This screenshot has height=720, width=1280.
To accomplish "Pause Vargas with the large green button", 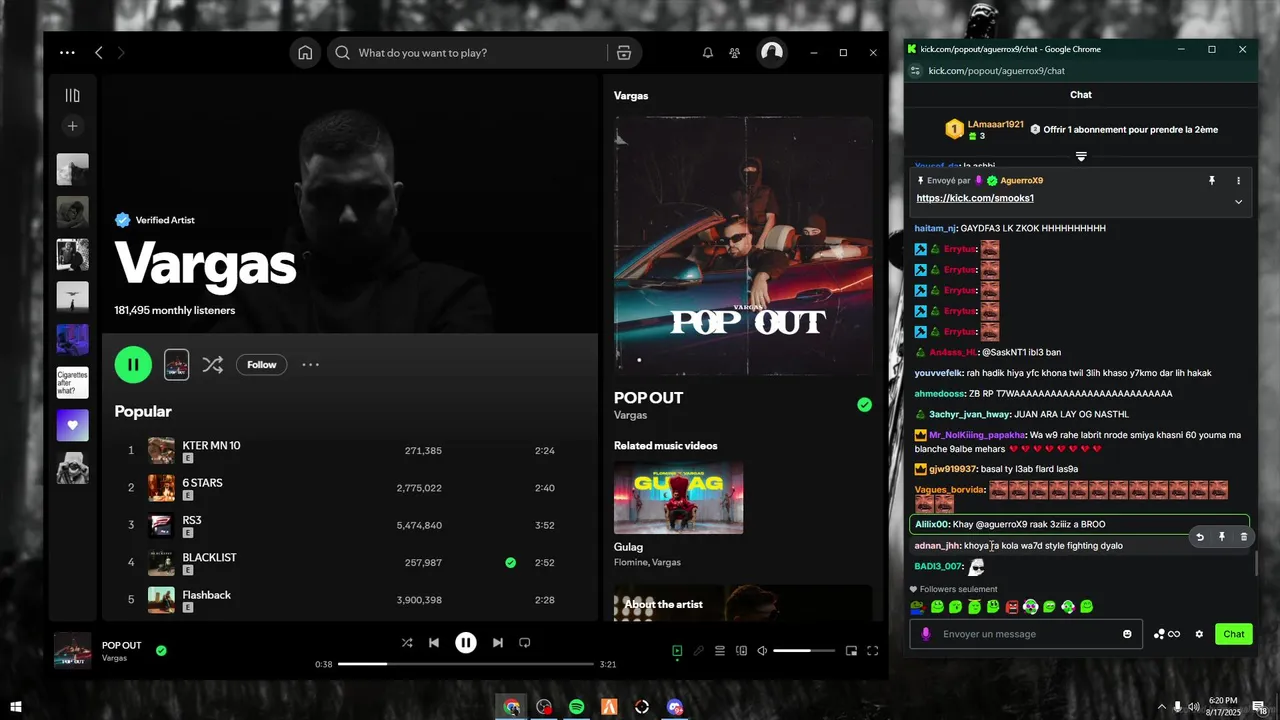I will pos(133,365).
